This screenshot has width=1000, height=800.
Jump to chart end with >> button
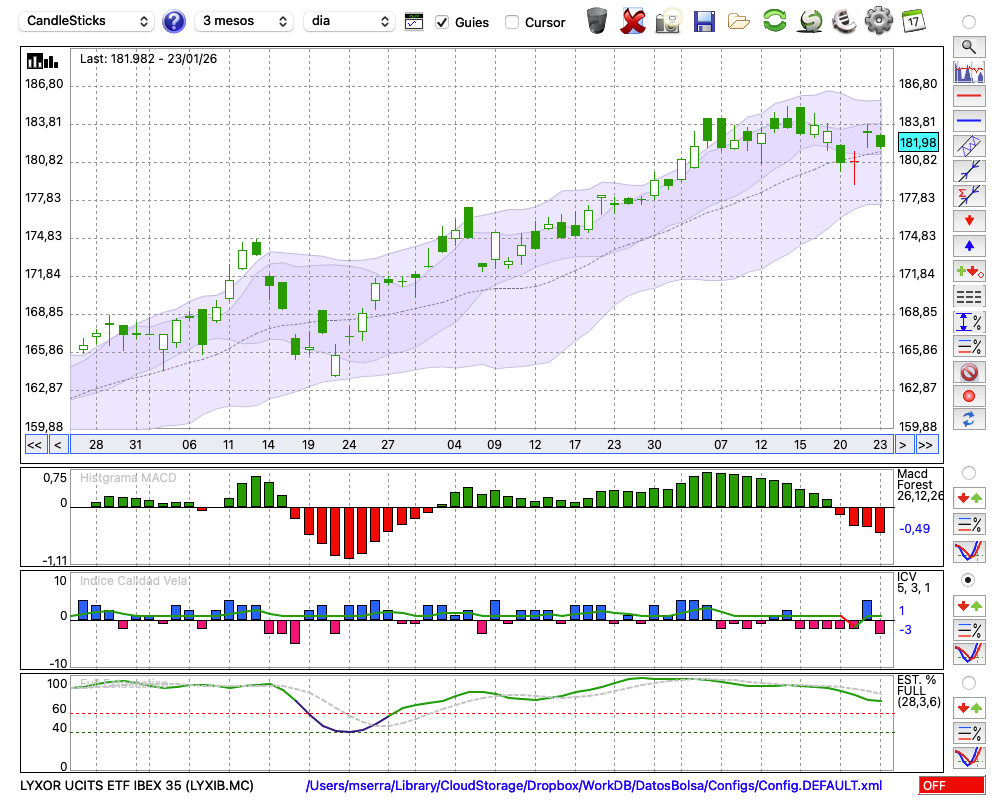pyautogui.click(x=926, y=445)
